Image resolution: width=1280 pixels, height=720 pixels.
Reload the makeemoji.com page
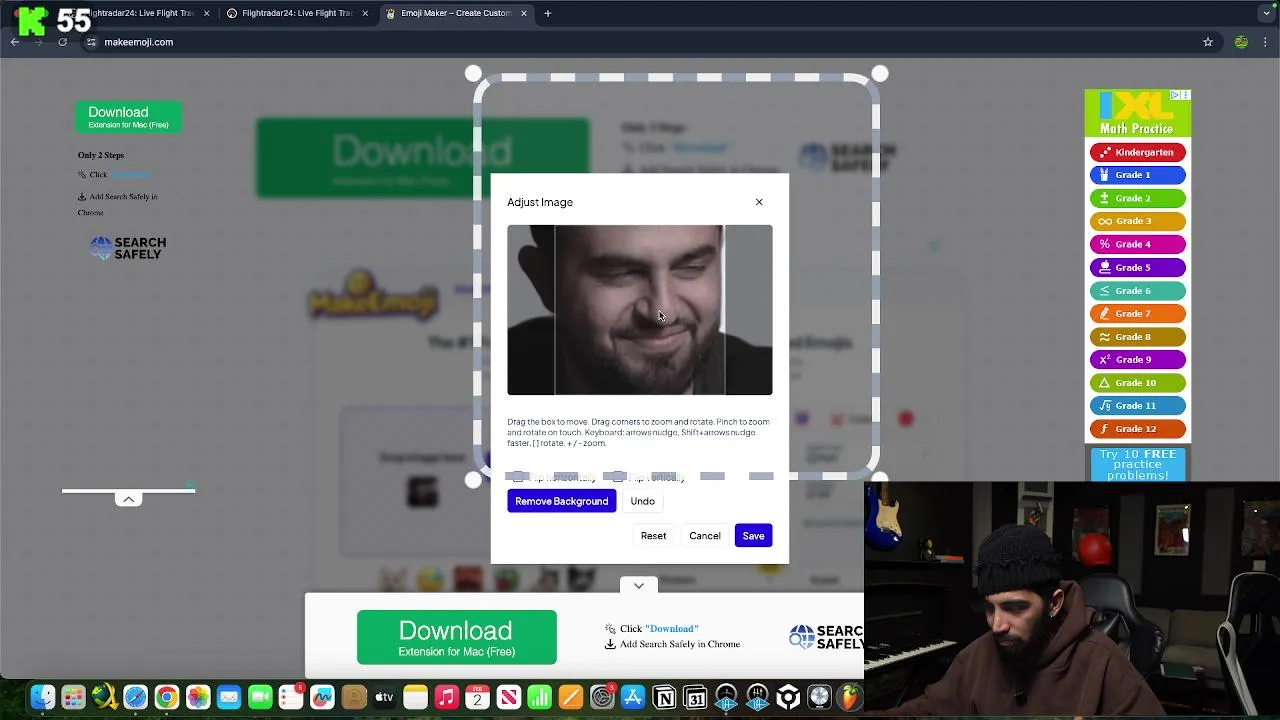tap(62, 42)
